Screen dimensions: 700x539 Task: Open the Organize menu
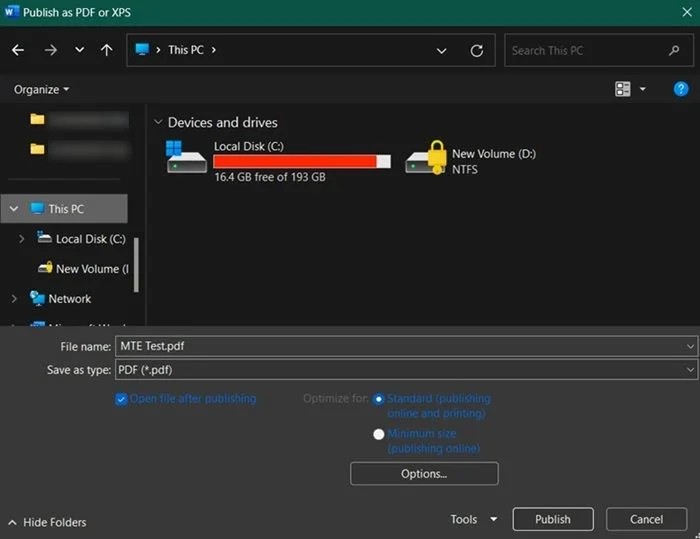pyautogui.click(x=41, y=89)
